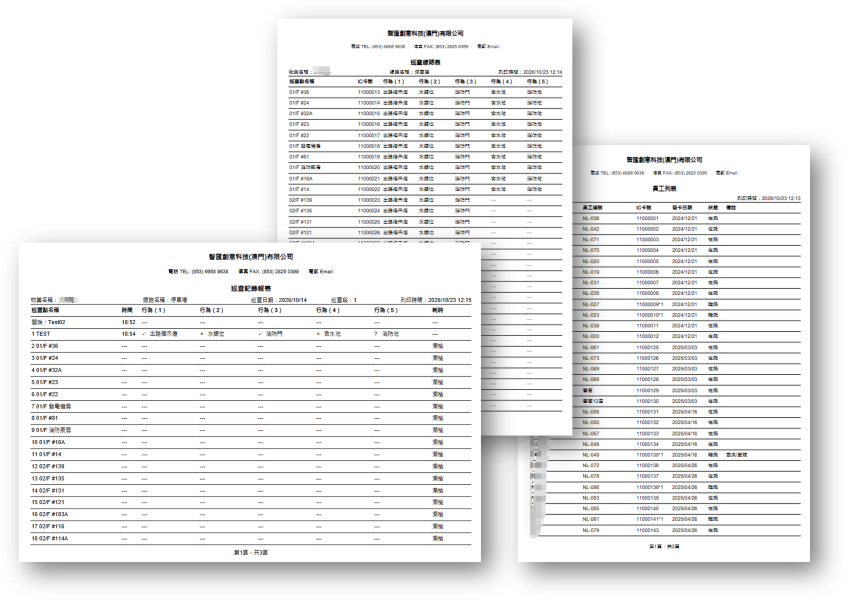The image size is (848, 600).
Task: Select row "10 01/F #16A" in the patrol record report
Action: pyautogui.click(x=250, y=442)
